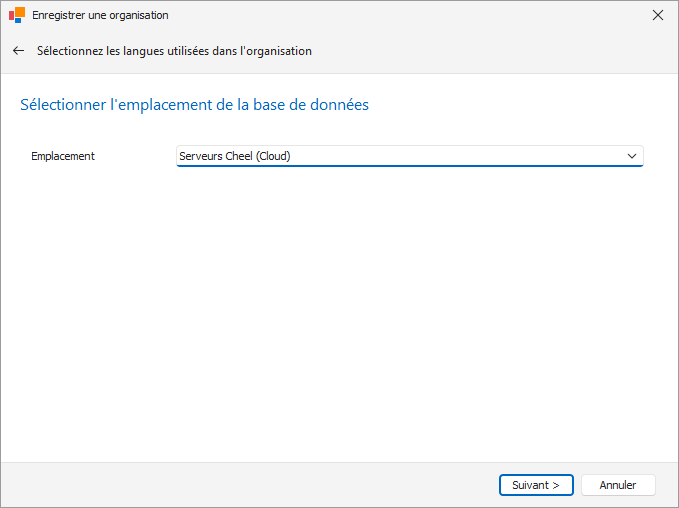The image size is (679, 508).
Task: Cancel the wizard with the Annuler button
Action: [618, 485]
